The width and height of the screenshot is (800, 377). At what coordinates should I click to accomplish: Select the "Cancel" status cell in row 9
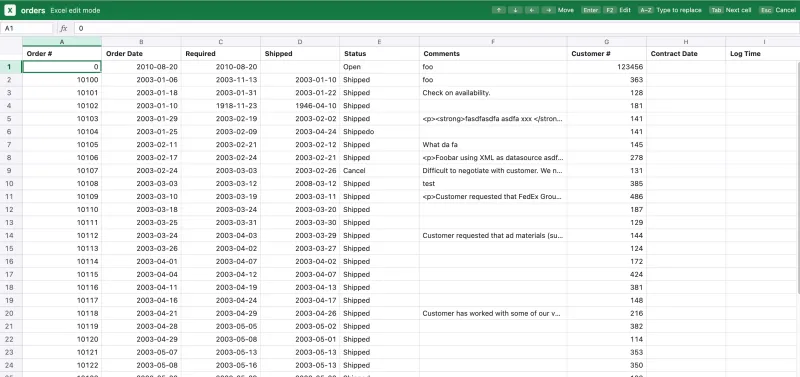pos(380,170)
